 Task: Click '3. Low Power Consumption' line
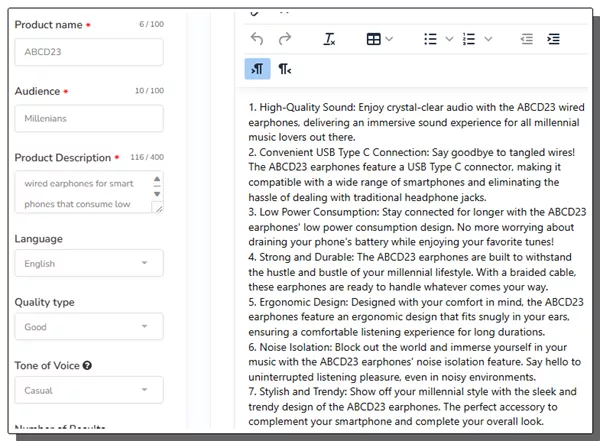click(417, 212)
